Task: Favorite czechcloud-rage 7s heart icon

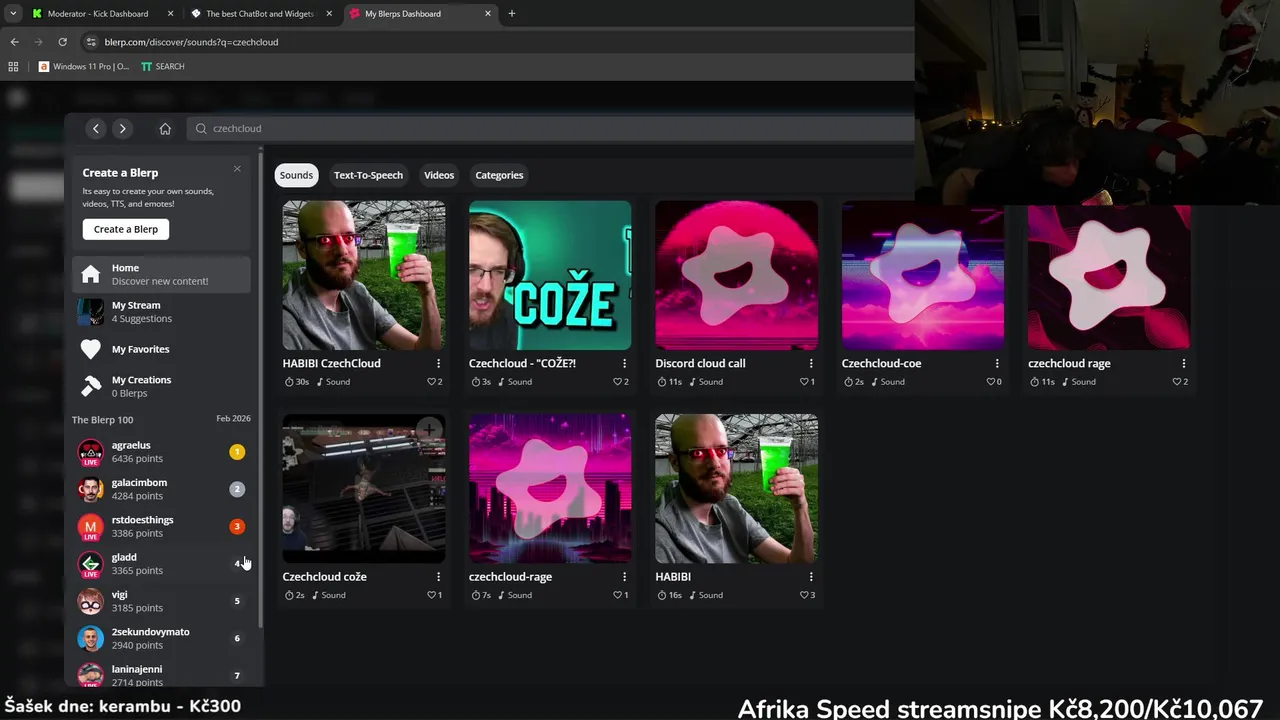Action: pos(617,595)
